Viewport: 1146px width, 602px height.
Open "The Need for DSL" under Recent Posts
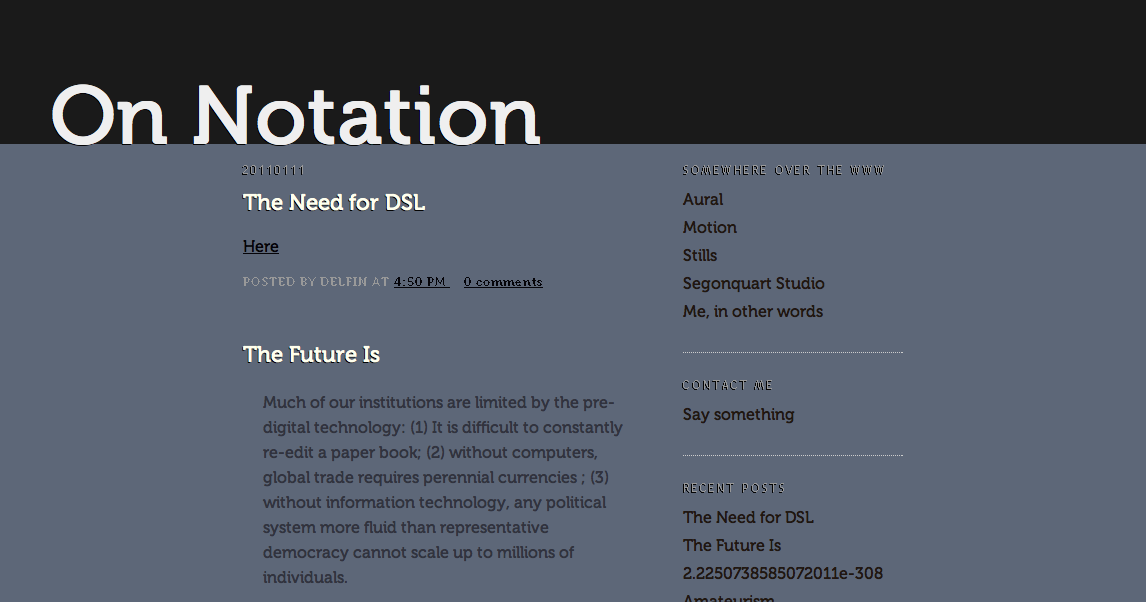pyautogui.click(x=747, y=517)
